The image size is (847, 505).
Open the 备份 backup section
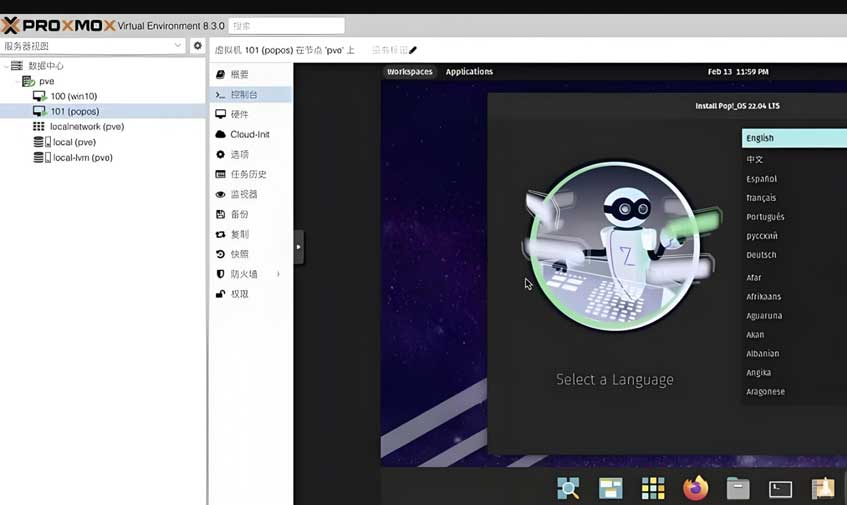tap(239, 214)
